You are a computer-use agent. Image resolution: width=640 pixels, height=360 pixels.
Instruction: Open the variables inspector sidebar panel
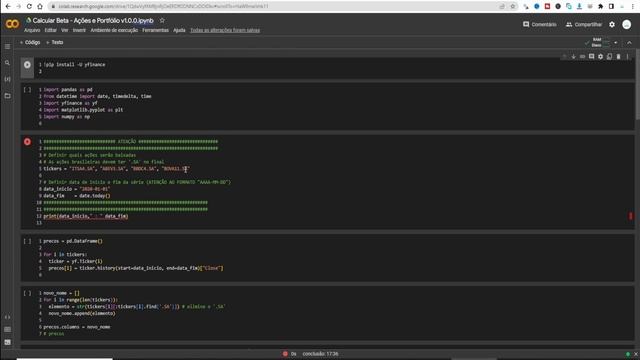pyautogui.click(x=7, y=79)
